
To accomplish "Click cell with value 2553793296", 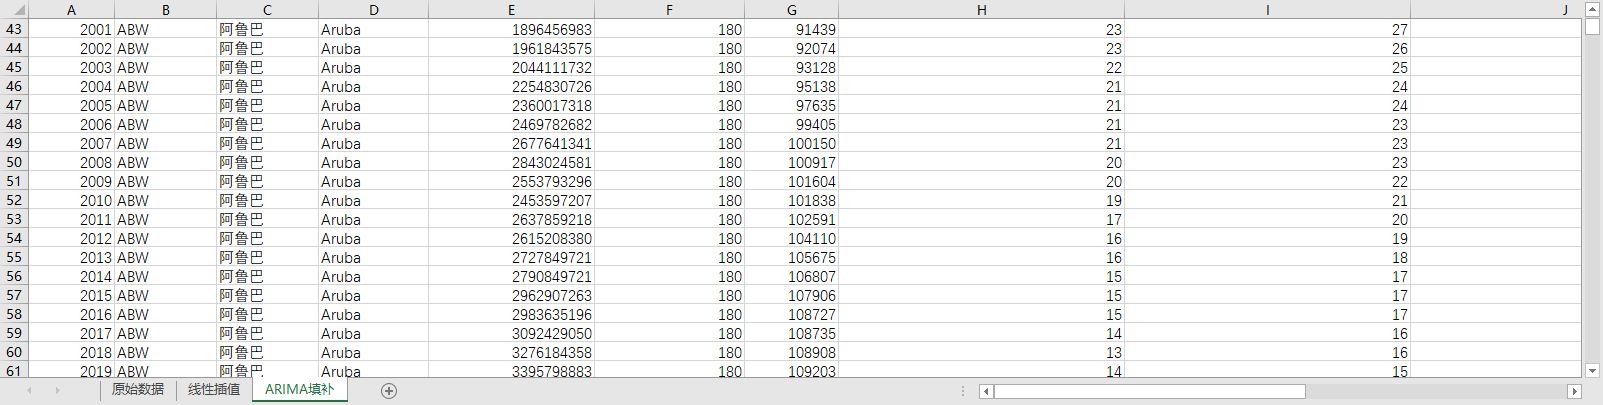I will (x=511, y=182).
